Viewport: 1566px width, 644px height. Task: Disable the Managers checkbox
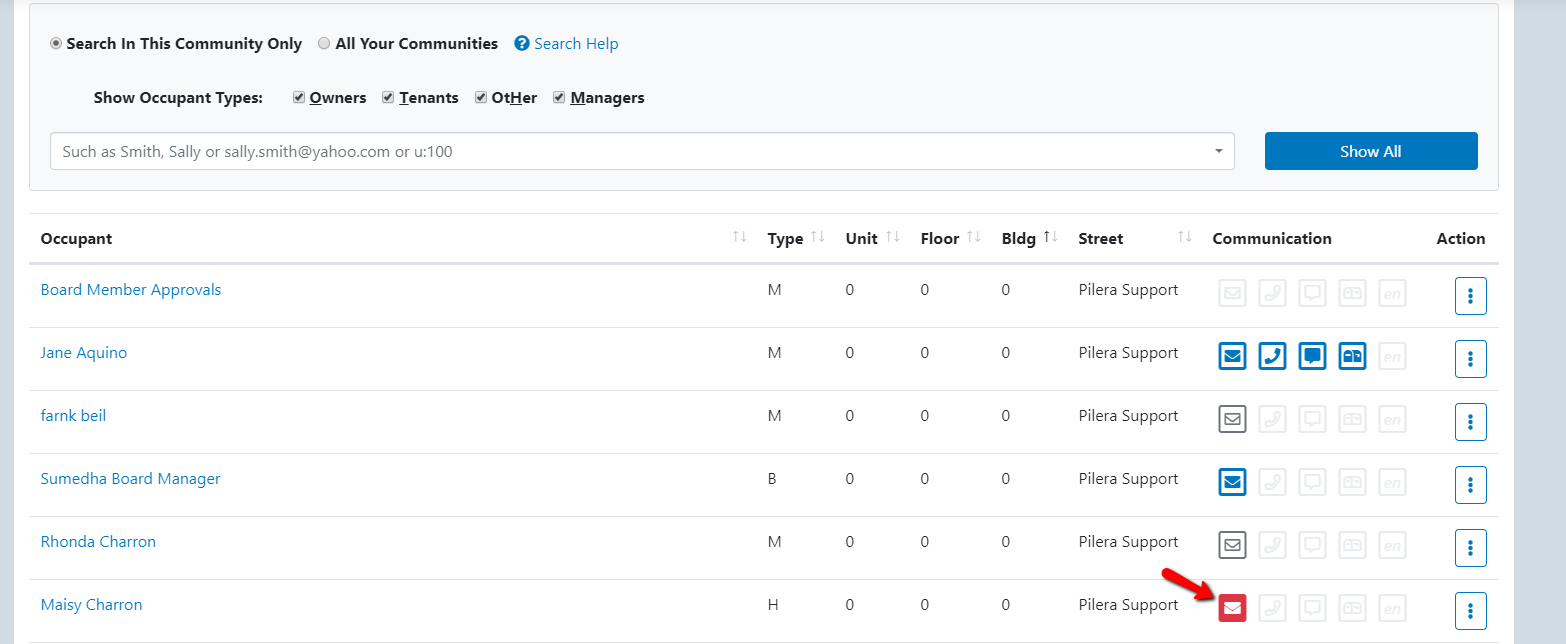560,98
